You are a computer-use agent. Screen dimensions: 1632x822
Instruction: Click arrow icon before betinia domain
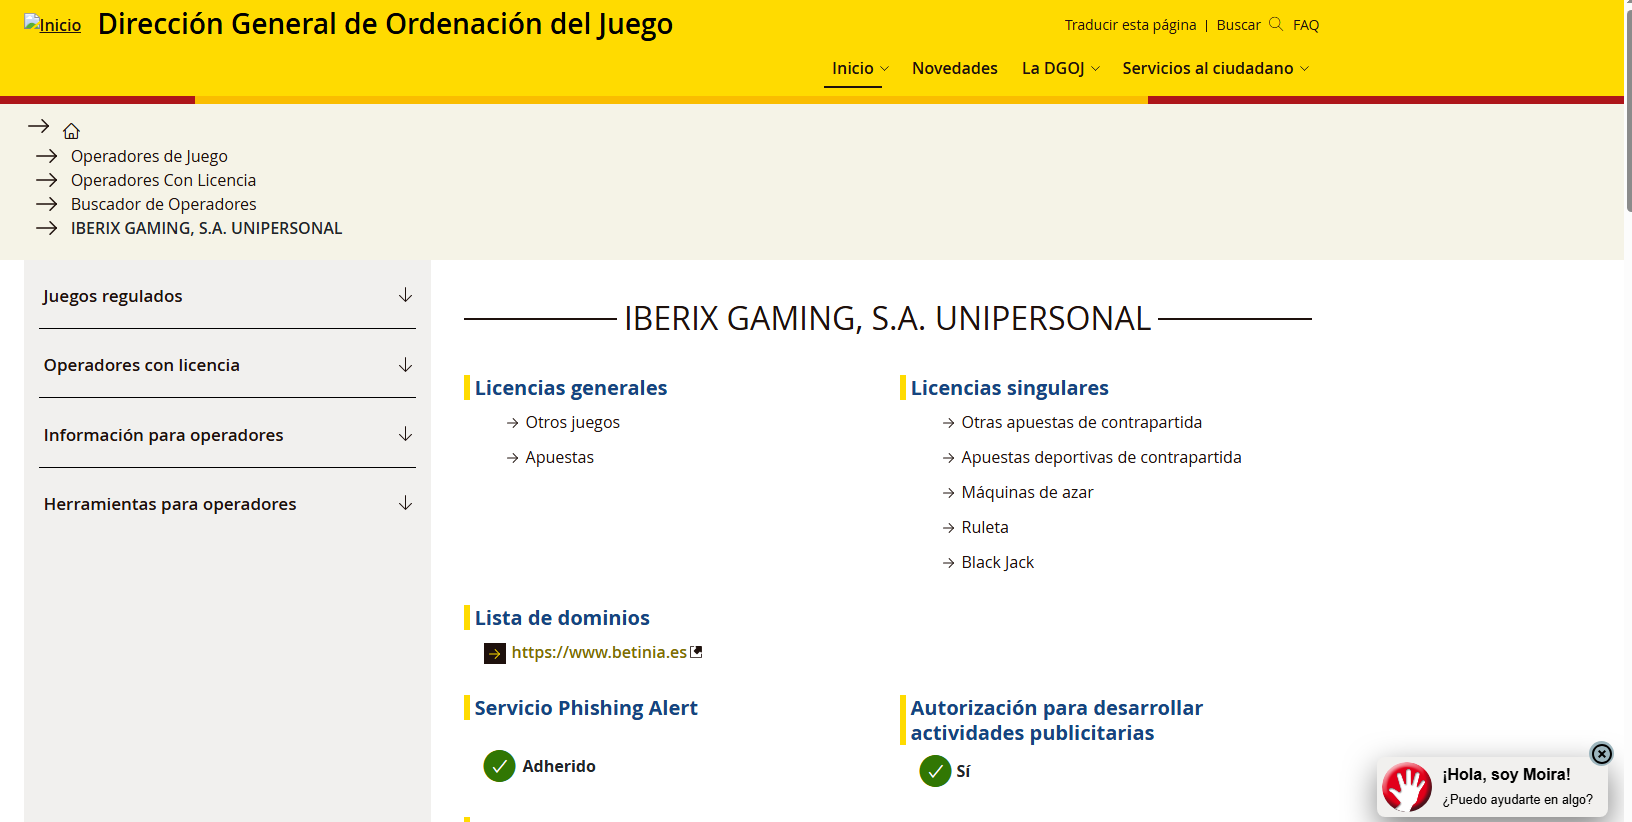pos(495,653)
